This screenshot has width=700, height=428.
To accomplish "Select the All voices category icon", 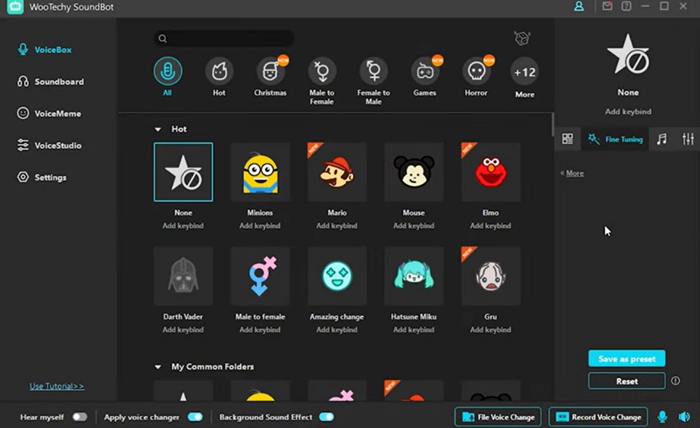I will [167, 71].
